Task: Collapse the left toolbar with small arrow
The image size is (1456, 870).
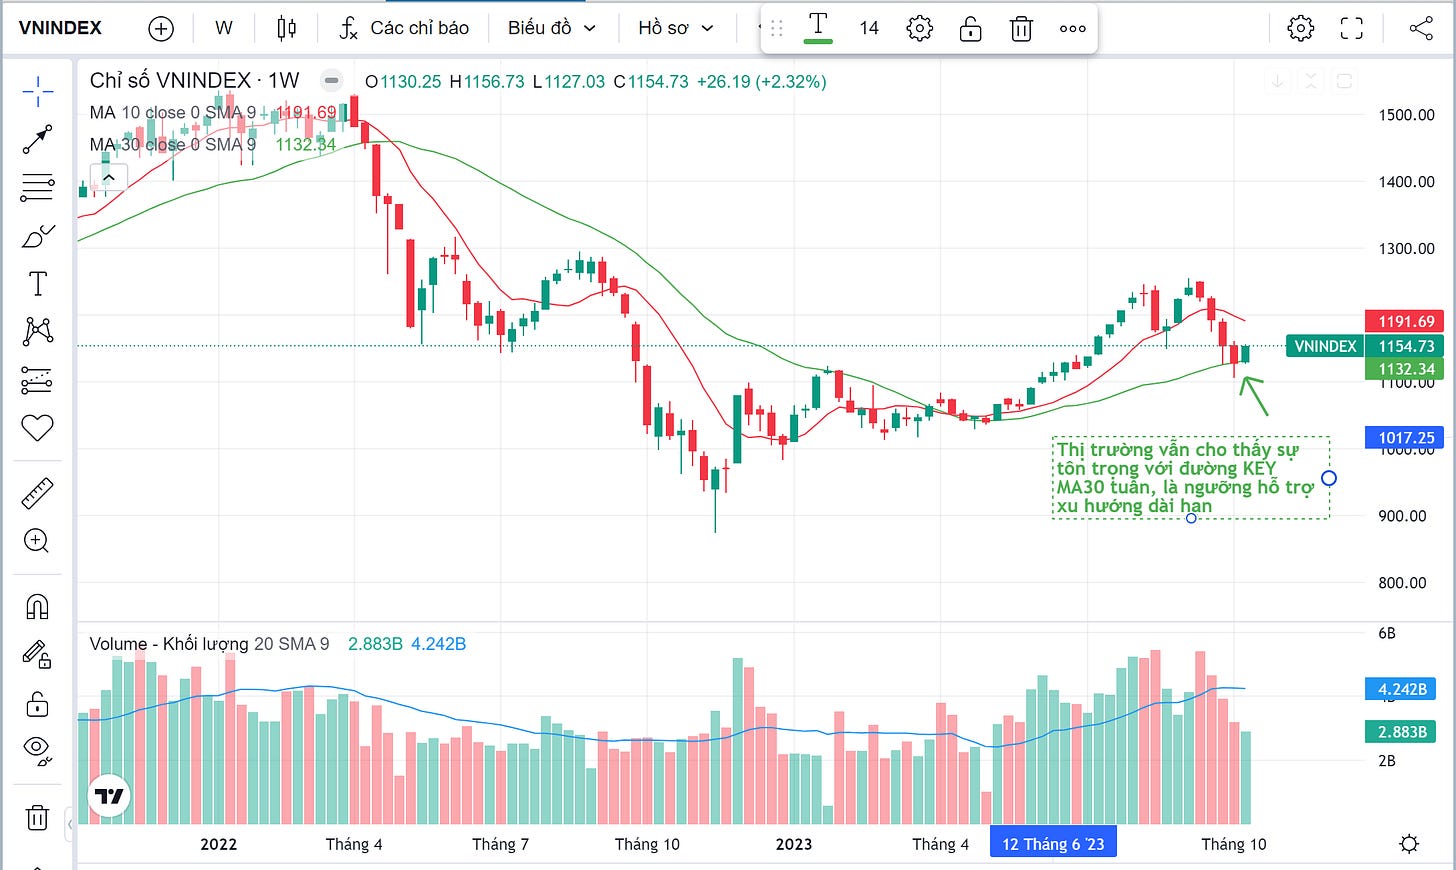Action: click(70, 825)
